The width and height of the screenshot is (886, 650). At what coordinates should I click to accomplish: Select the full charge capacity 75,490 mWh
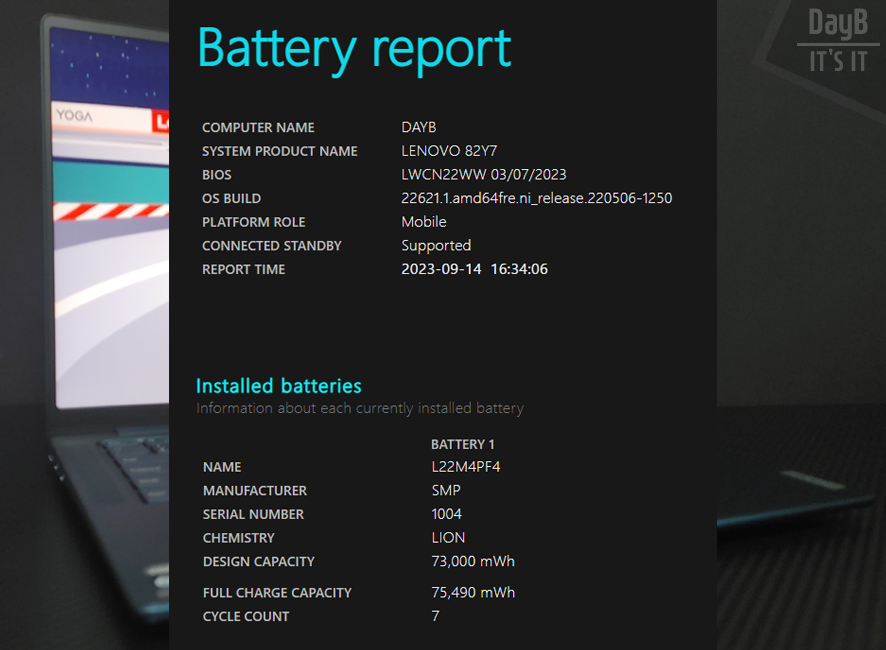[x=473, y=593]
